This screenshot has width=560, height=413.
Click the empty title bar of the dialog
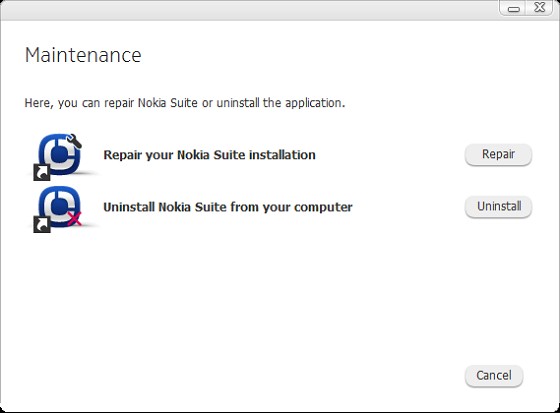249,10
